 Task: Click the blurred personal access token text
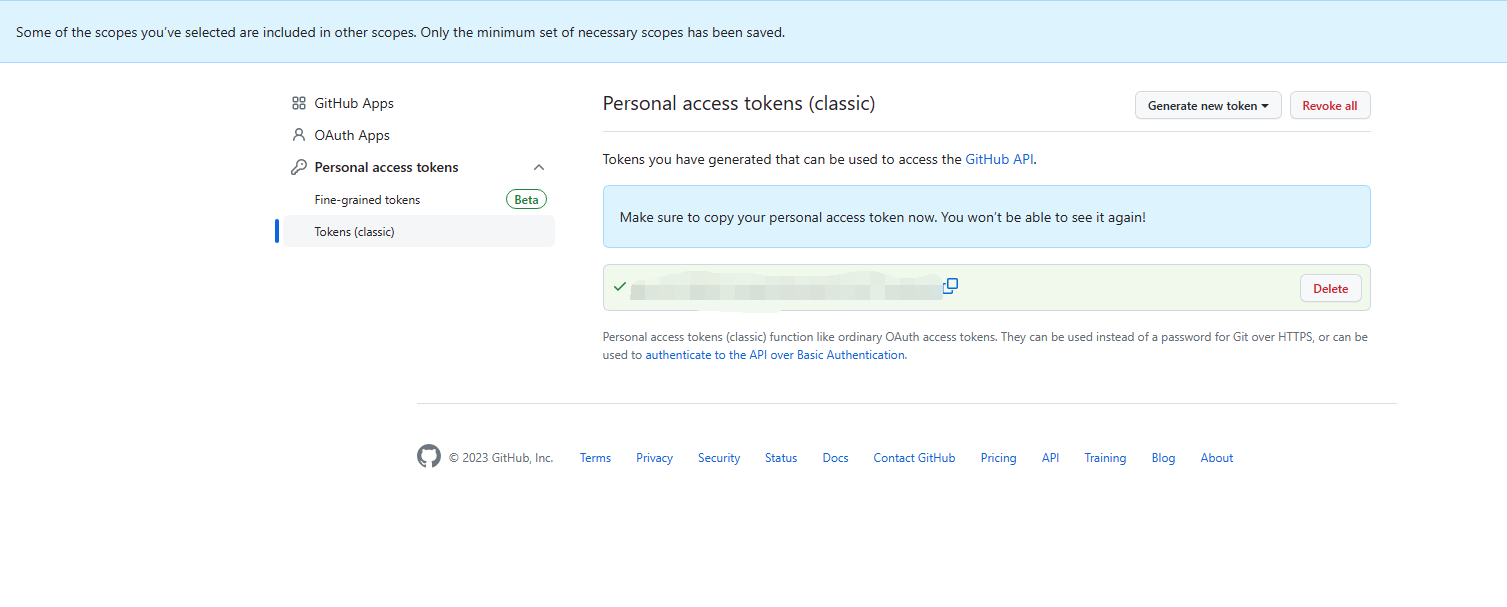click(786, 290)
